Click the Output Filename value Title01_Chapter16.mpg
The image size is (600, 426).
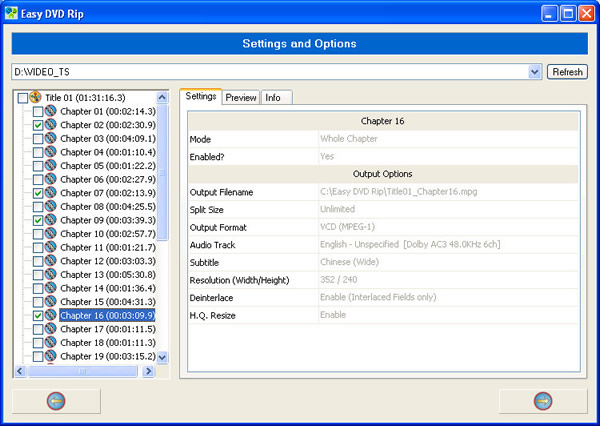click(398, 191)
